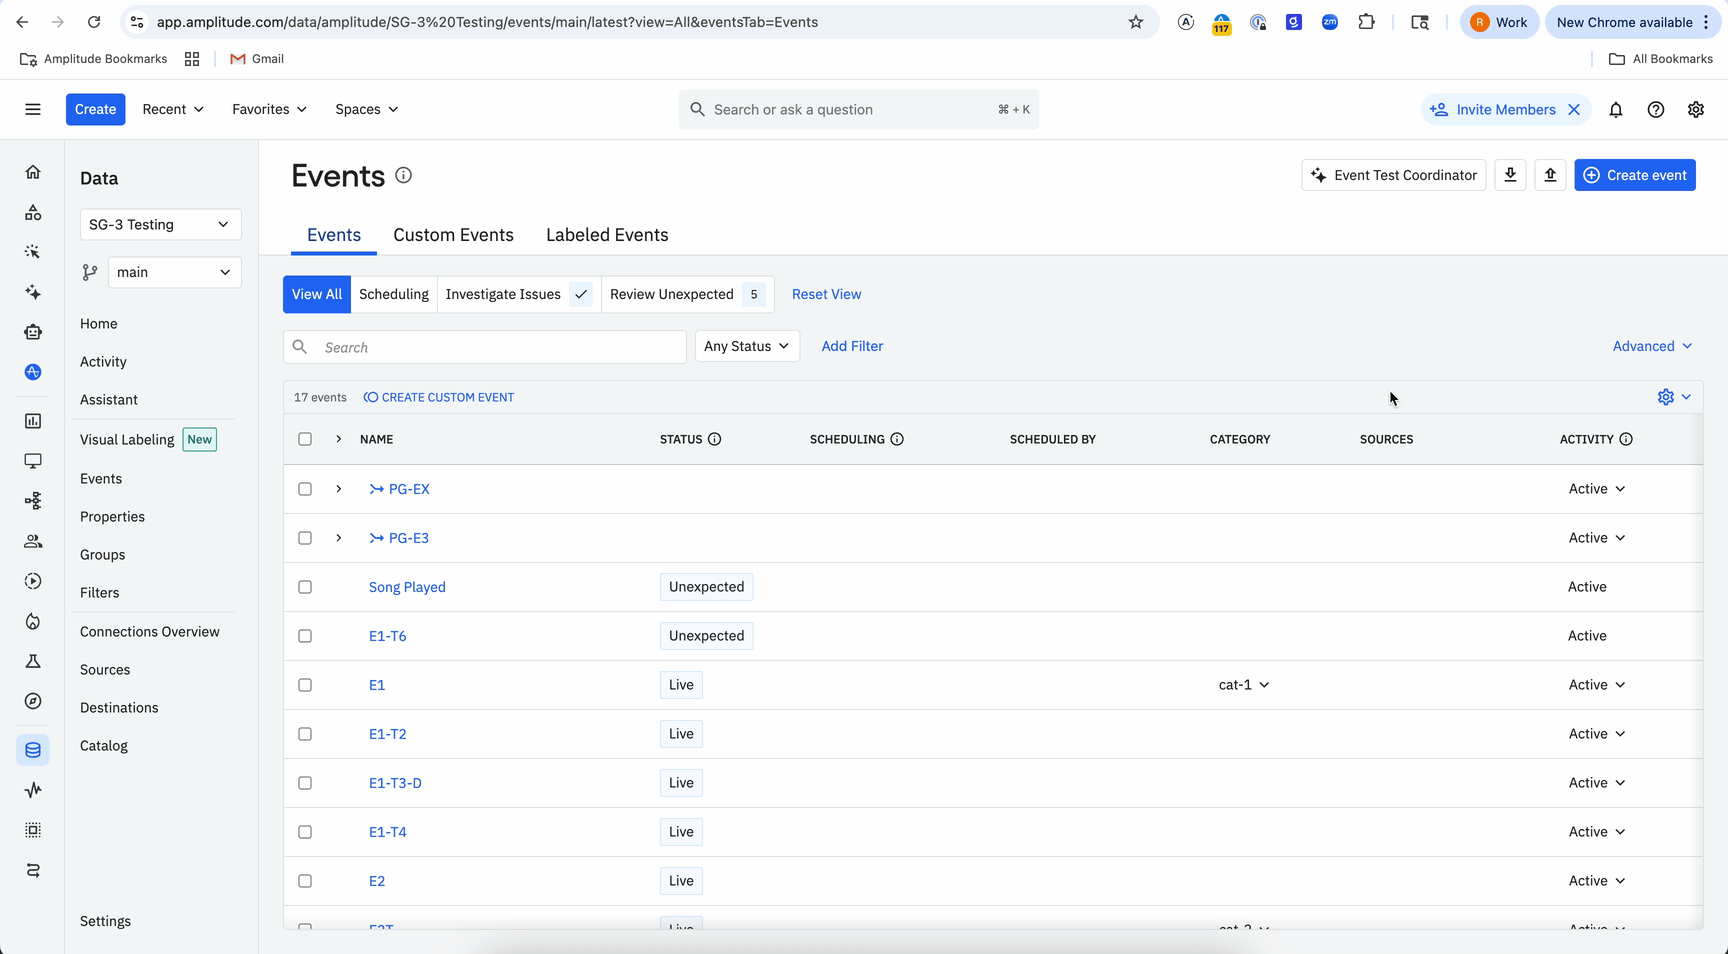Open the hamburger navigation menu
This screenshot has width=1728, height=954.
point(33,109)
